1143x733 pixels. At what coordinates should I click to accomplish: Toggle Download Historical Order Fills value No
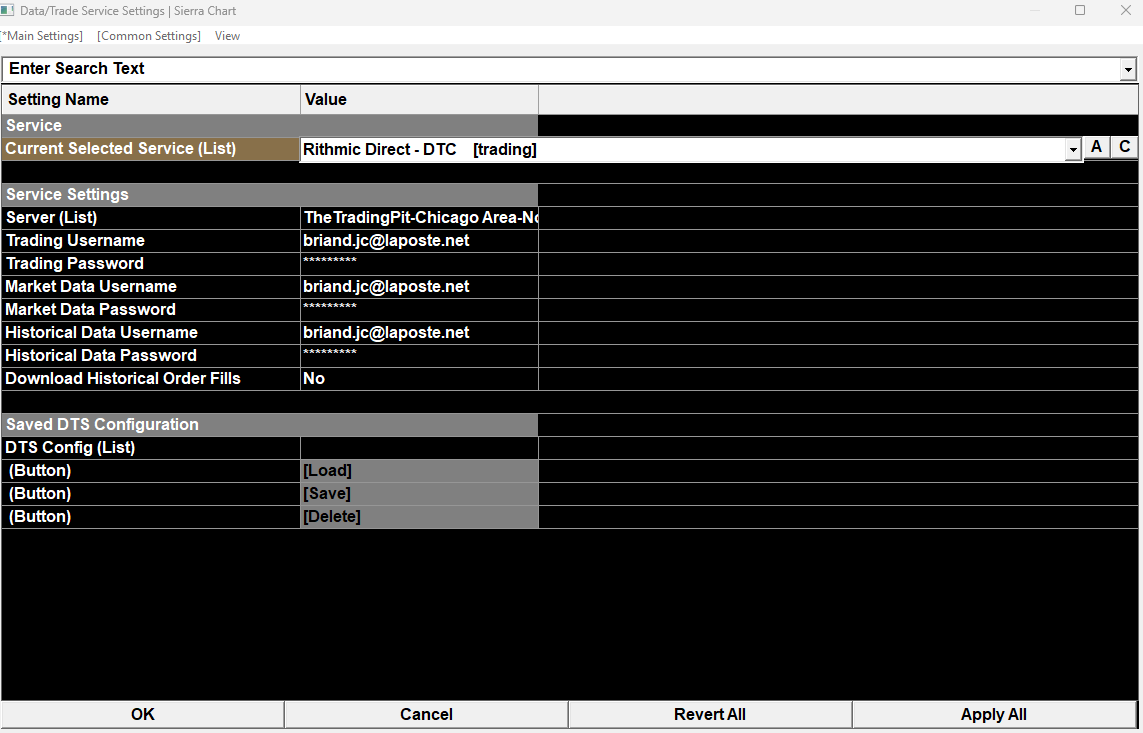419,378
